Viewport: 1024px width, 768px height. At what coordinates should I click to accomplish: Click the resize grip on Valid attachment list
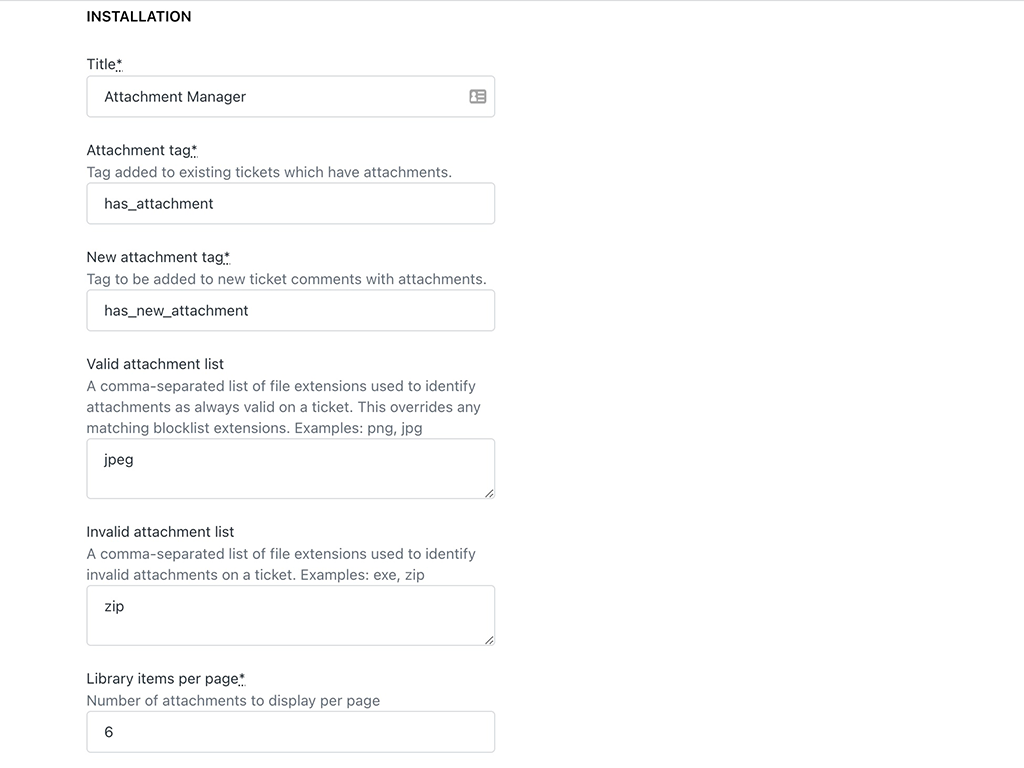pyautogui.click(x=489, y=491)
